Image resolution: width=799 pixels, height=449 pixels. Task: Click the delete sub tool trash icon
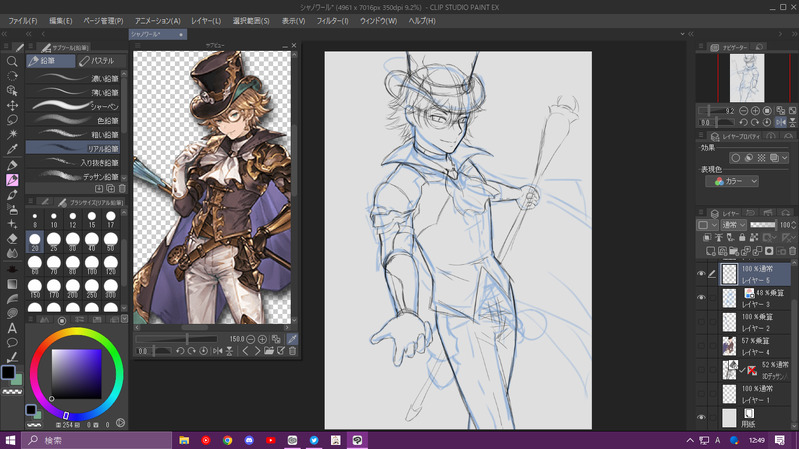click(x=122, y=189)
